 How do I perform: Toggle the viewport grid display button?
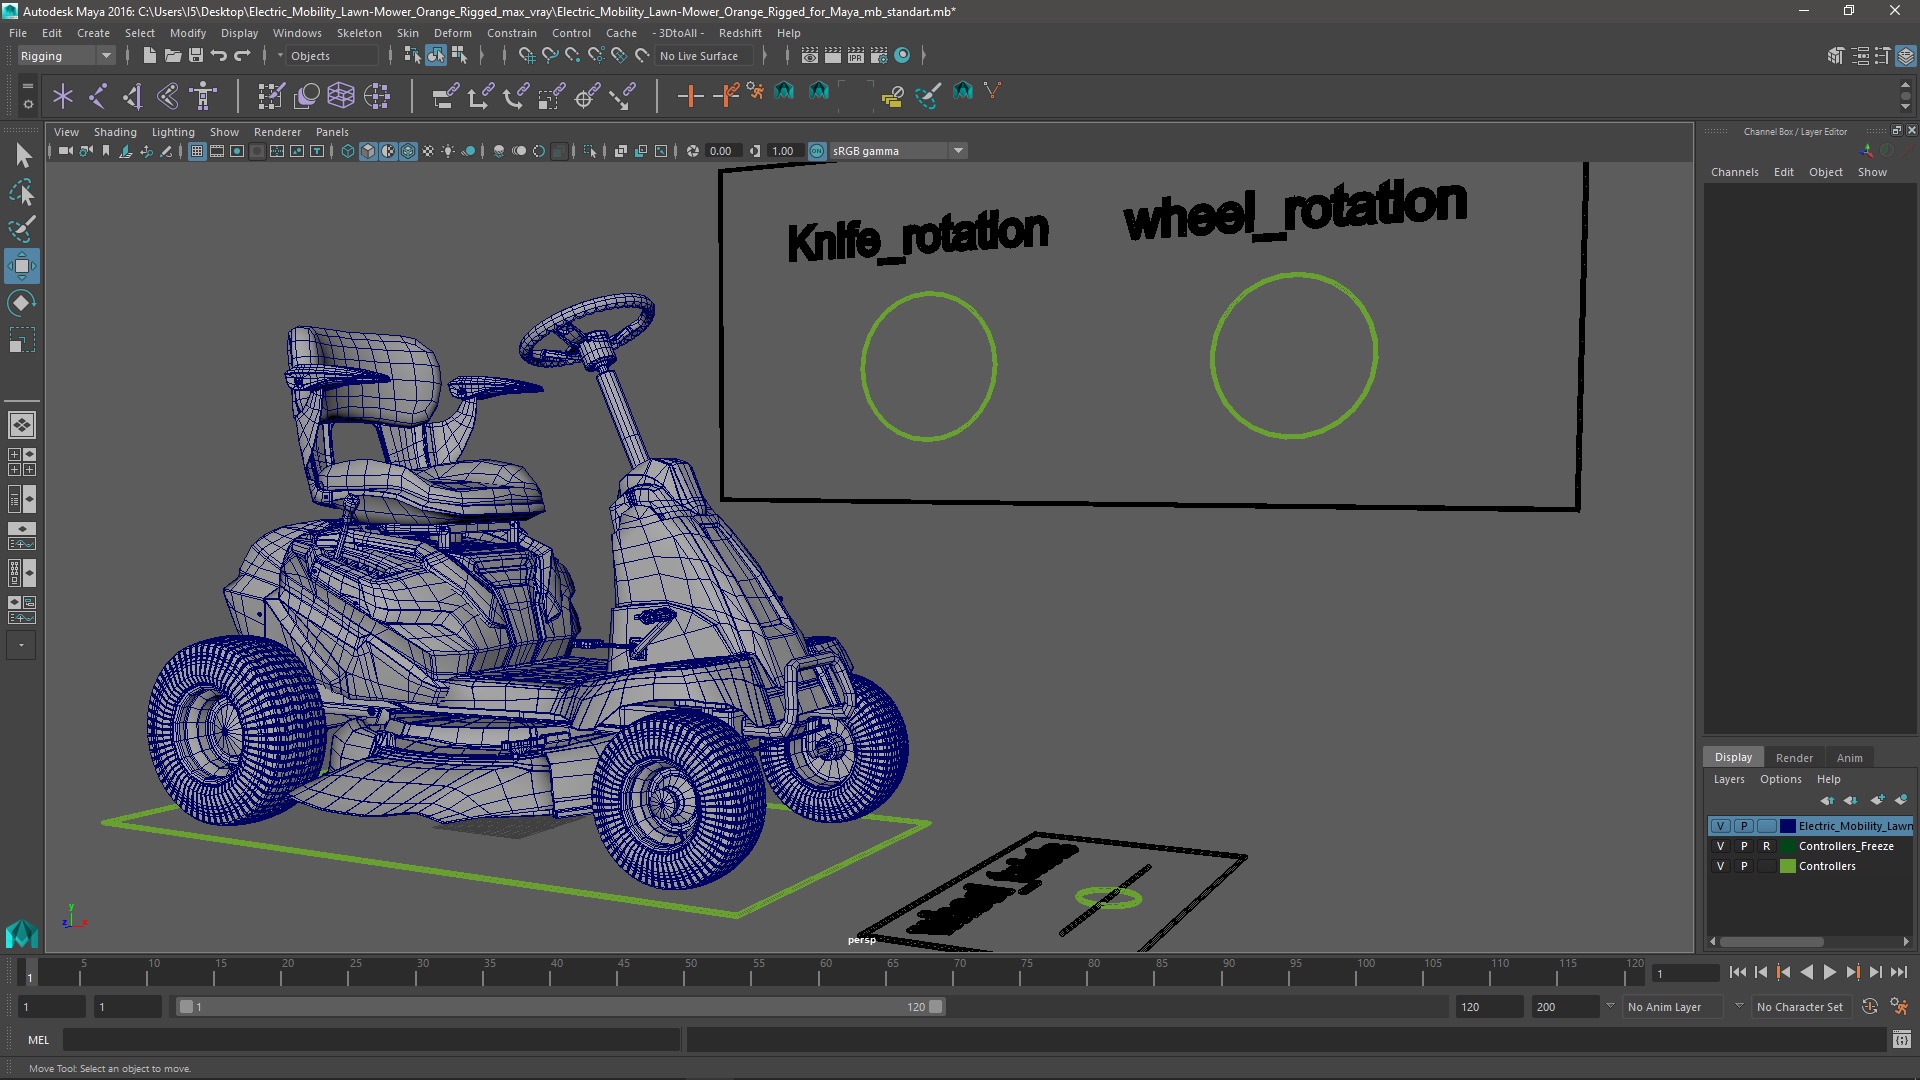click(196, 151)
